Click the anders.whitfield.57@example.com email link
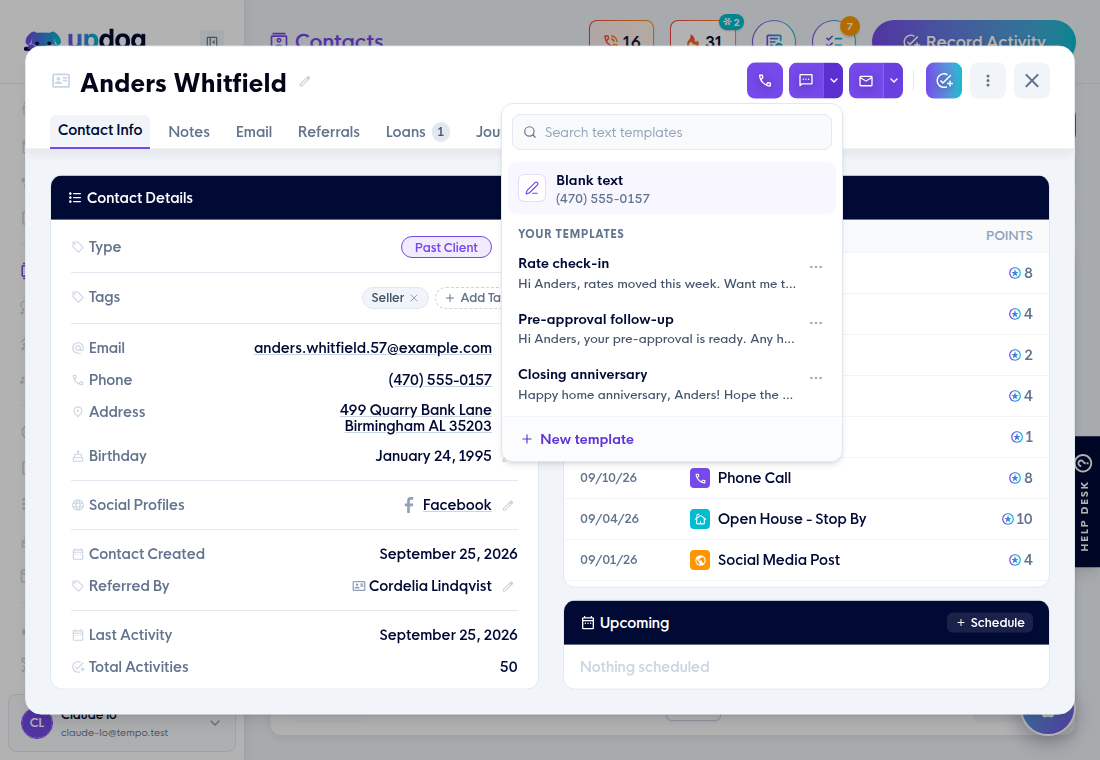 373,348
